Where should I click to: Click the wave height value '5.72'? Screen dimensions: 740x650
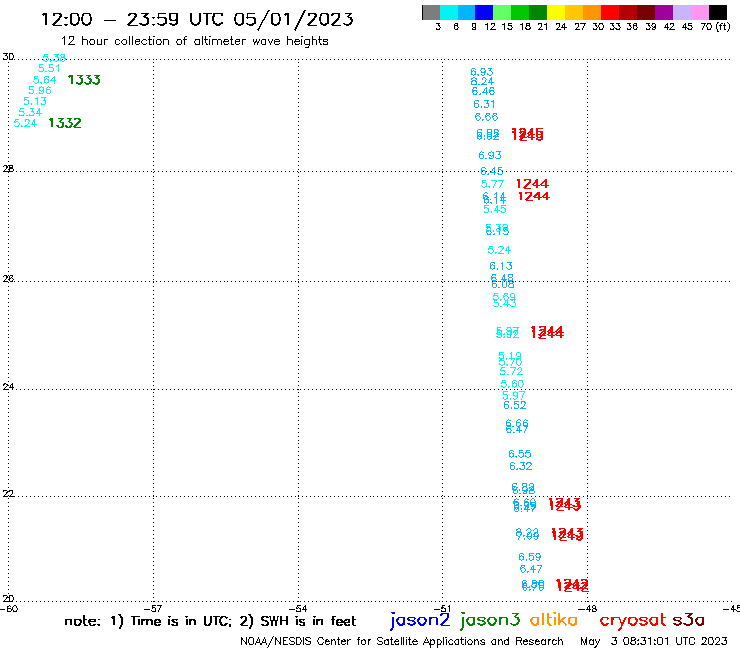(511, 371)
